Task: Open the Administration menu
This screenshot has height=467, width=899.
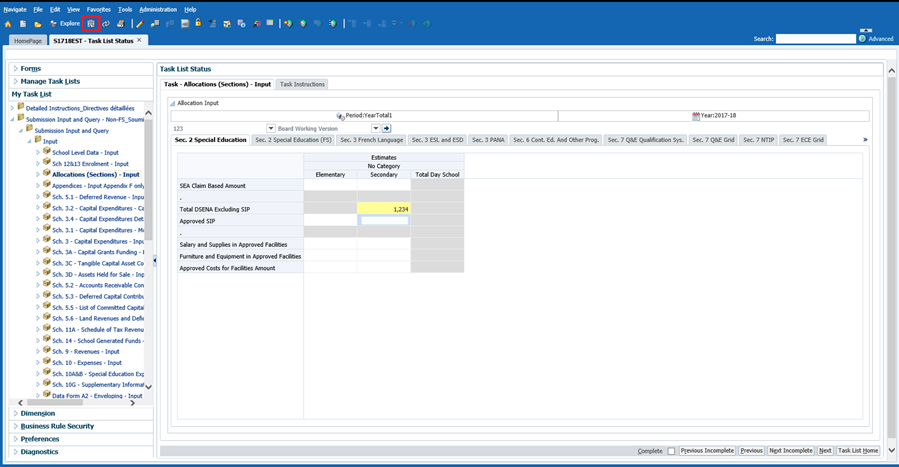Action: (x=158, y=9)
